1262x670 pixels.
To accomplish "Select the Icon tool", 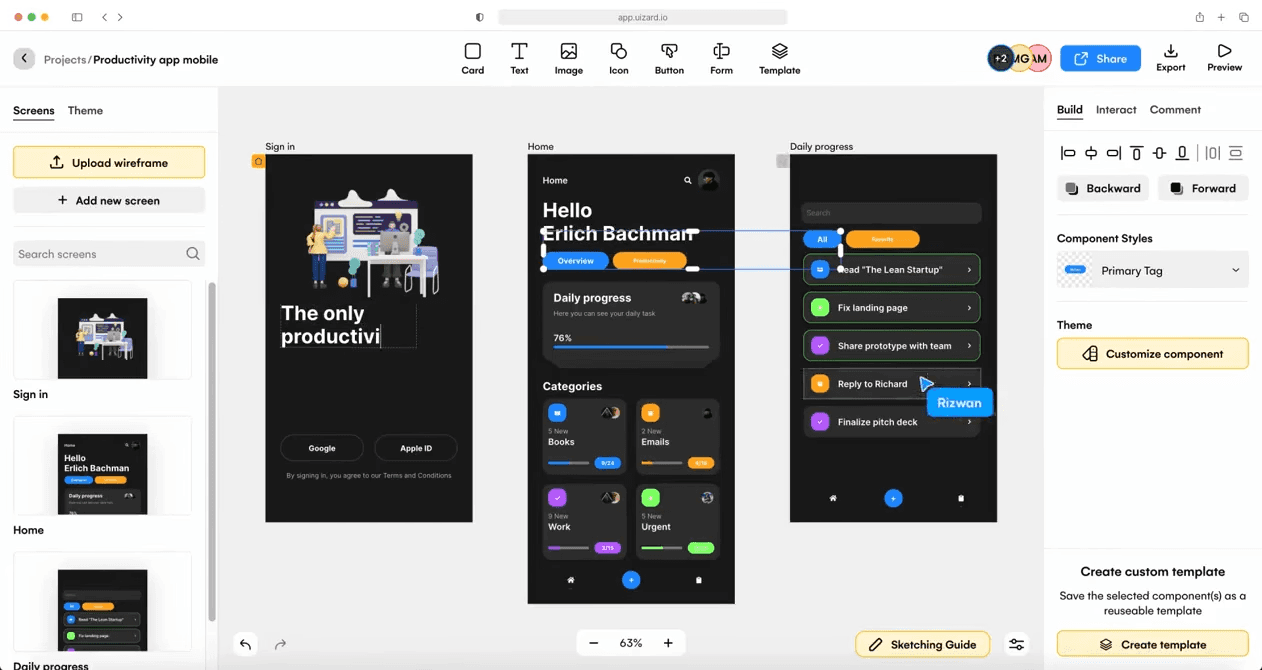I will click(x=619, y=58).
